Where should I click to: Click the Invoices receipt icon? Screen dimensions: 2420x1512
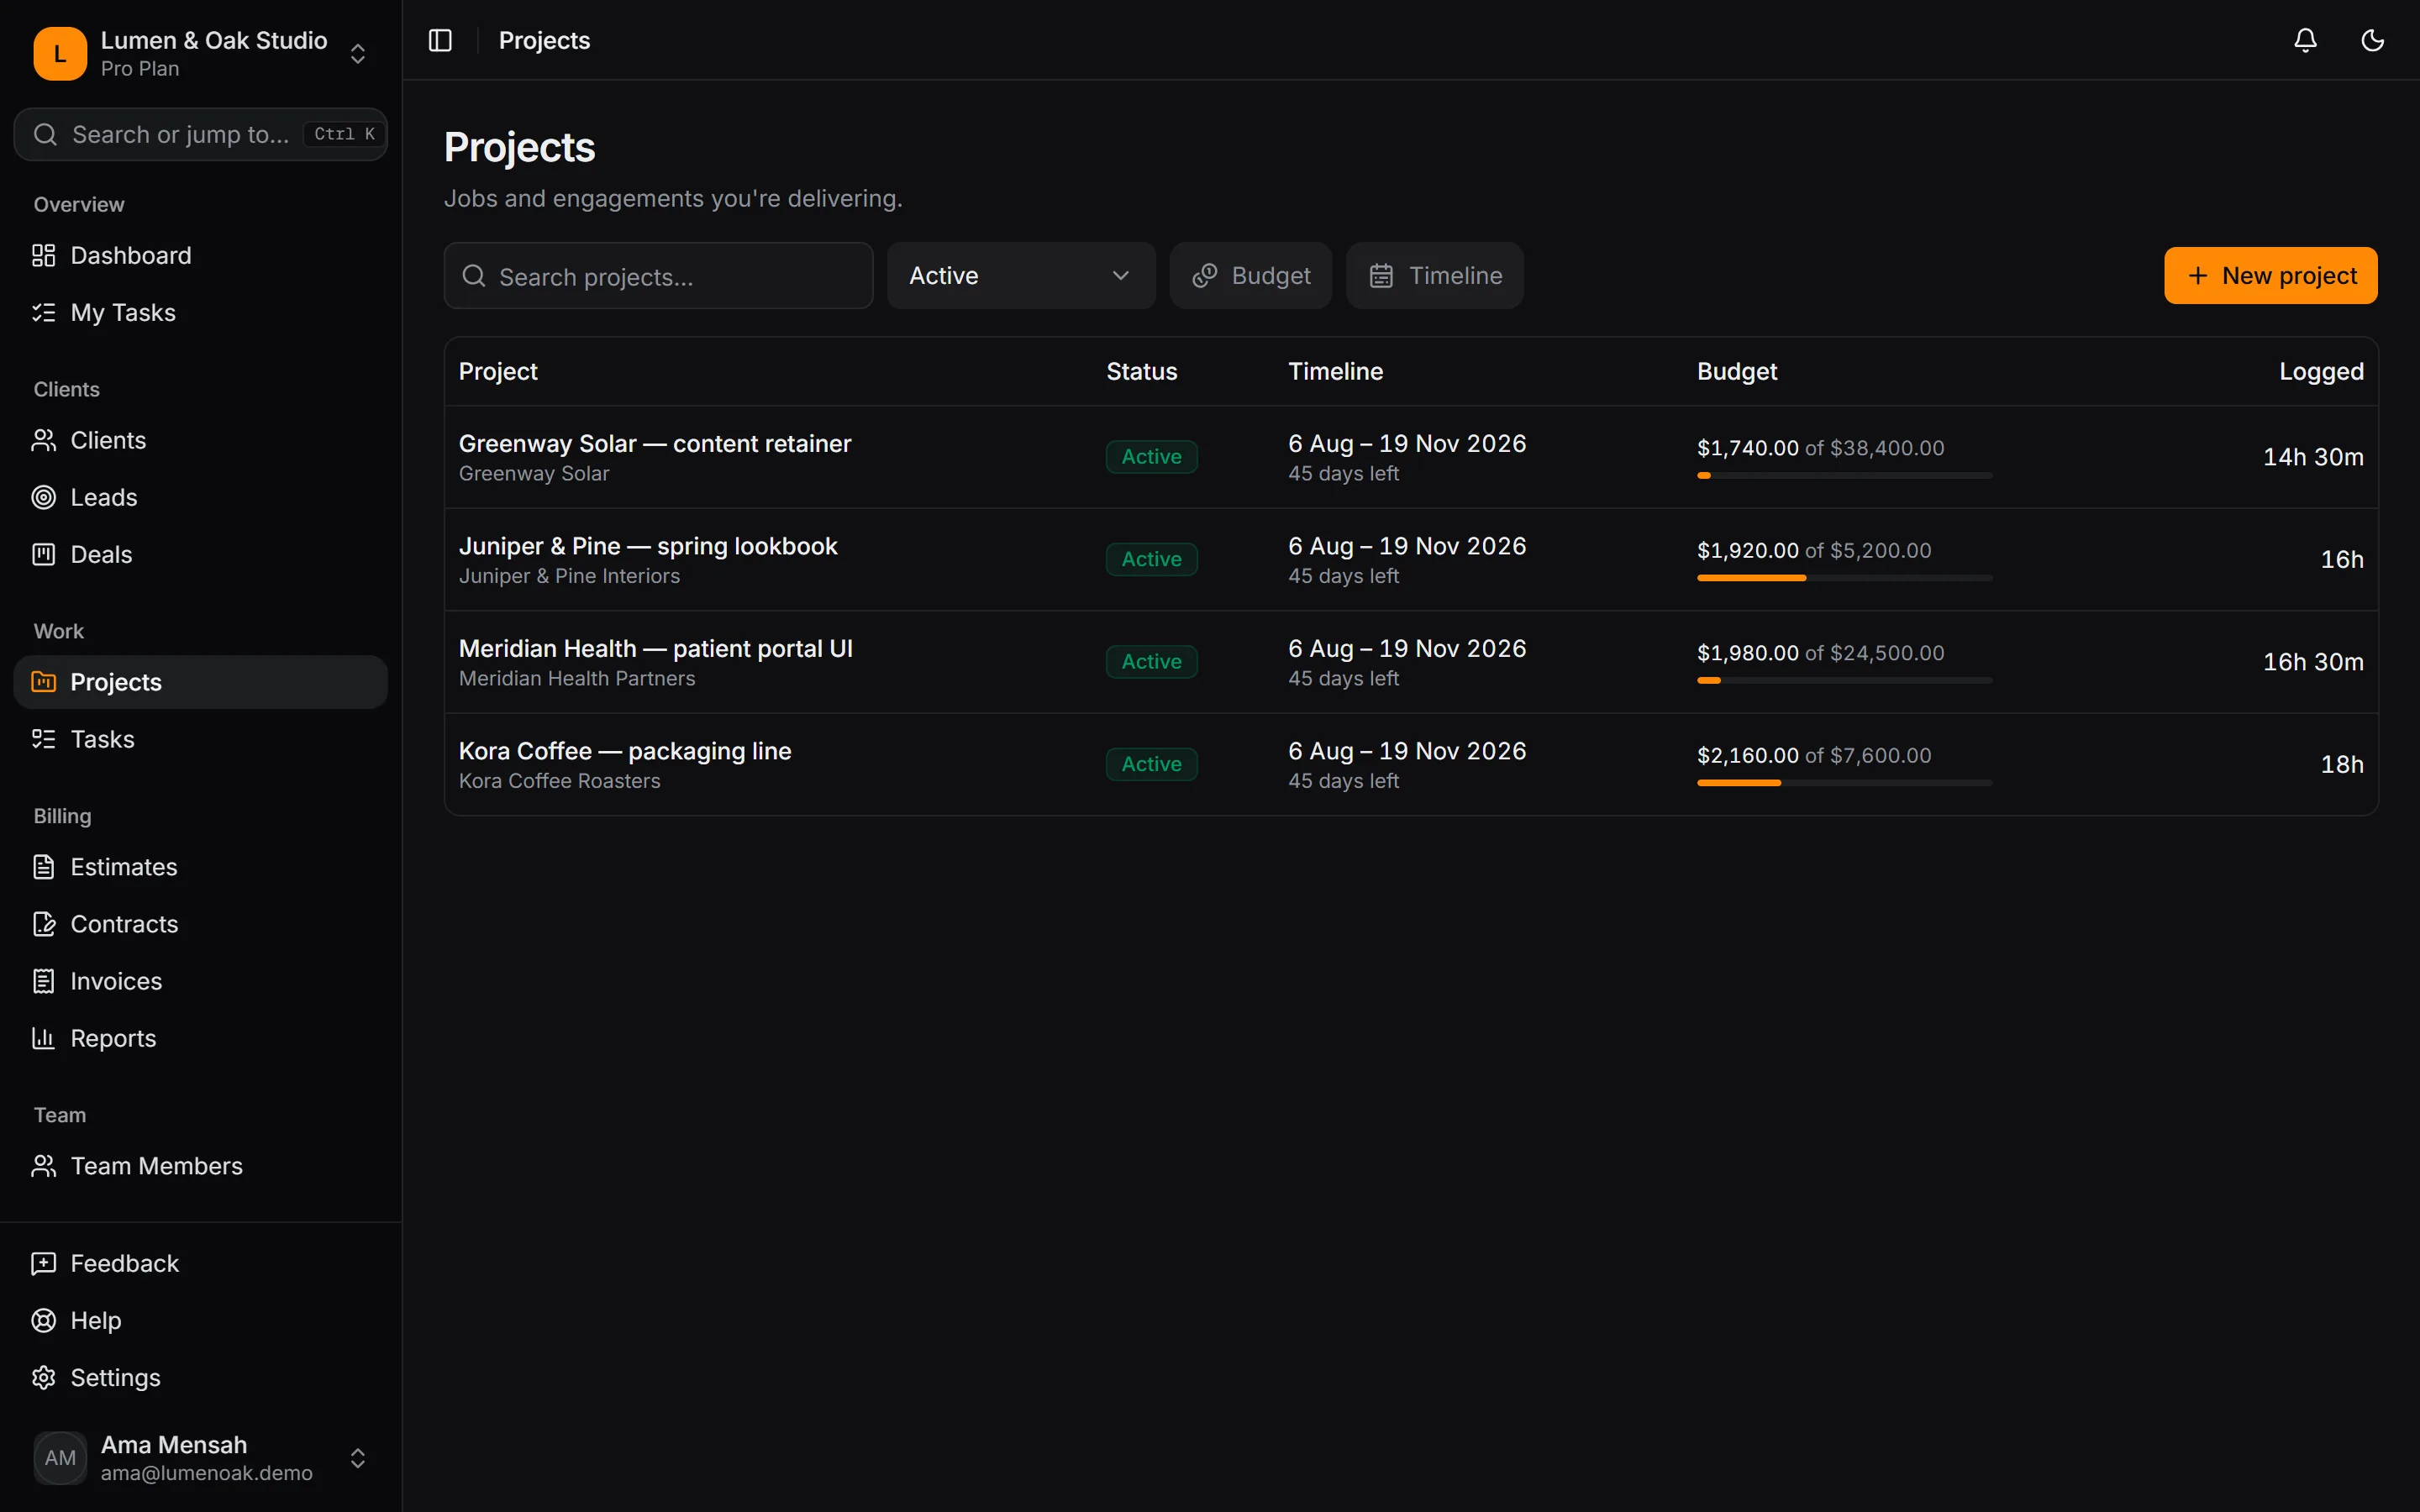click(44, 981)
